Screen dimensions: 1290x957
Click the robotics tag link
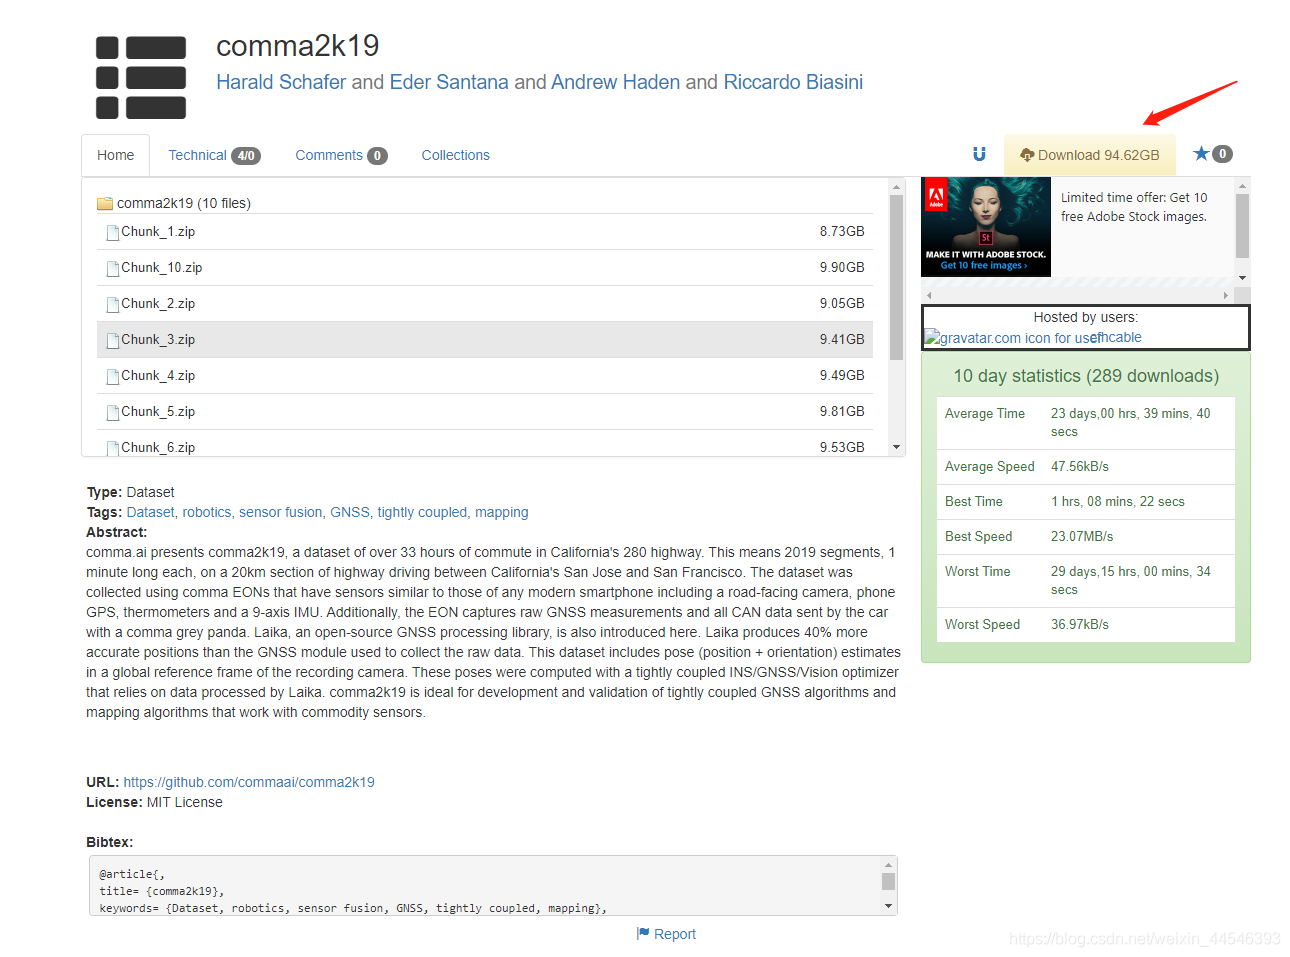click(206, 512)
